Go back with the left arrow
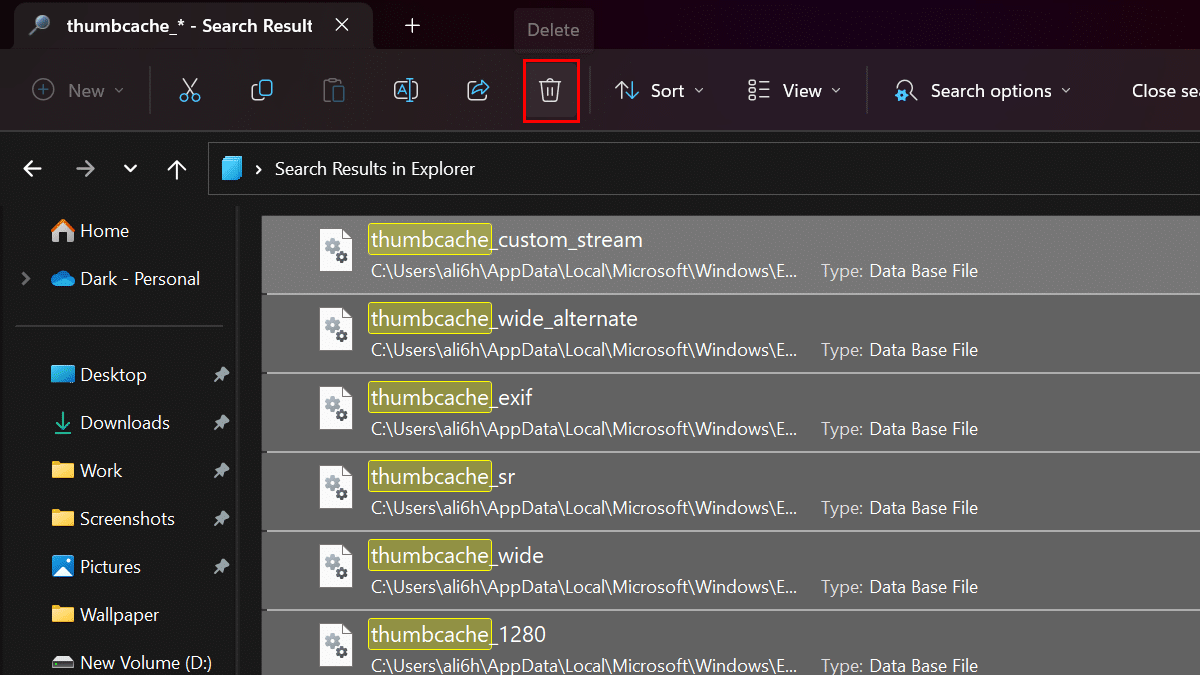The height and width of the screenshot is (675, 1200). point(33,169)
